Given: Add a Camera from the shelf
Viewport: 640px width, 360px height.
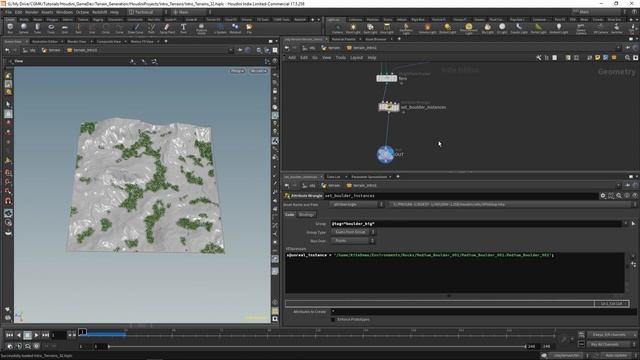Looking at the screenshot, I should pyautogui.click(x=337, y=28).
